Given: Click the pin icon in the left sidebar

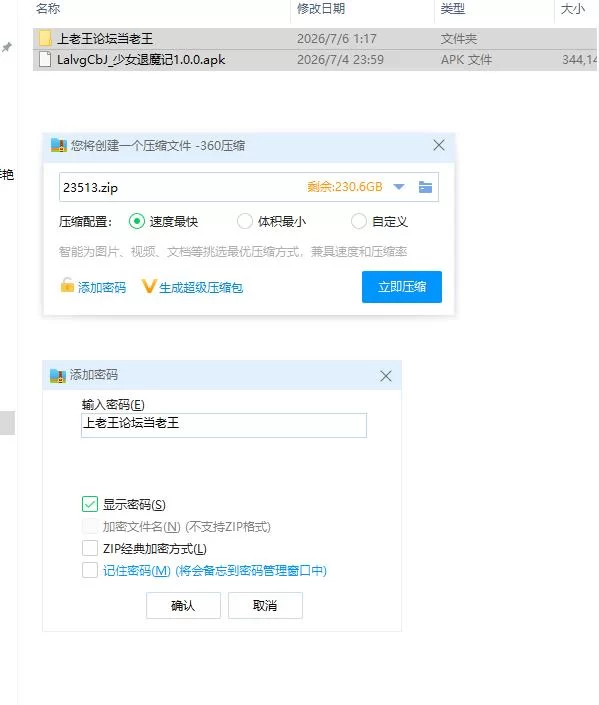Looking at the screenshot, I should [7, 47].
